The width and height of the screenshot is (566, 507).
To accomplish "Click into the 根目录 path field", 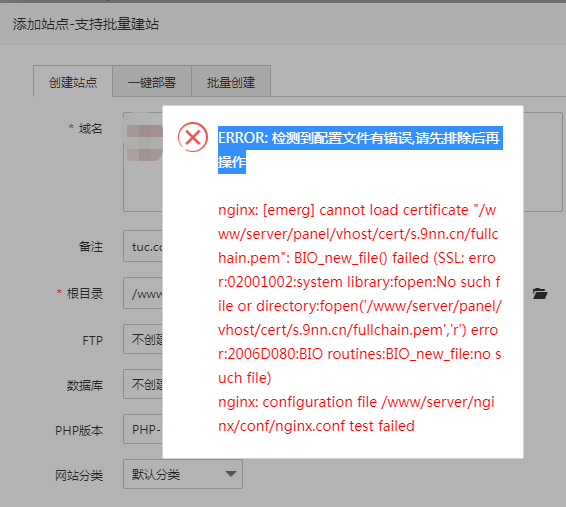I will [x=143, y=293].
